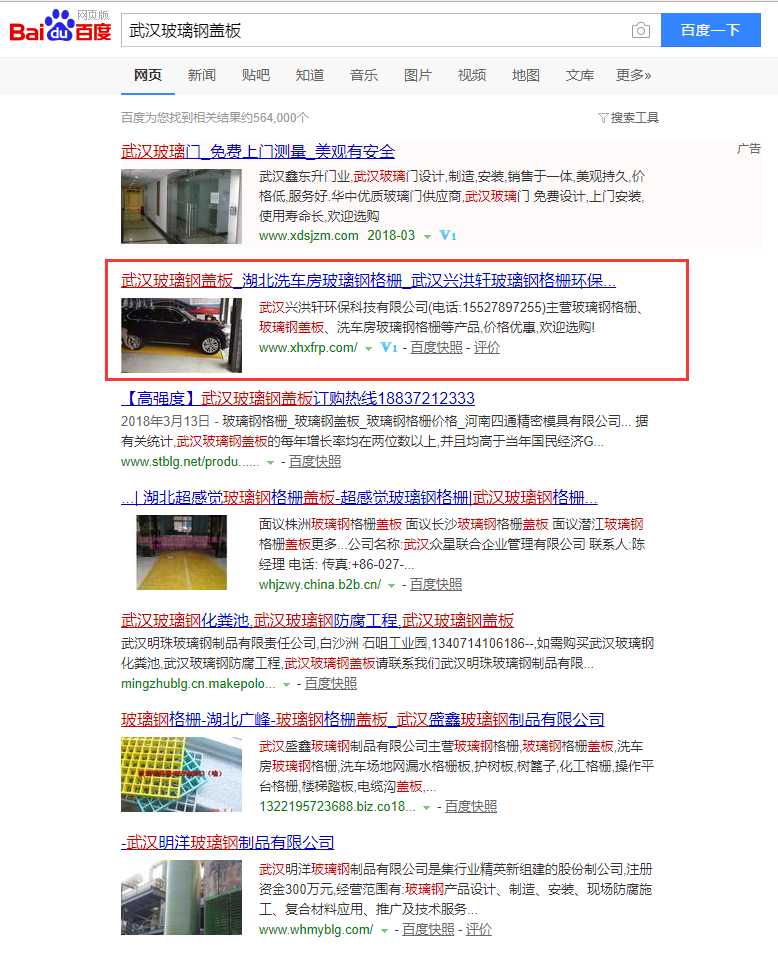This screenshot has height=953, width=778.
Task: Switch to the 新闻 tab
Action: pyautogui.click(x=201, y=75)
